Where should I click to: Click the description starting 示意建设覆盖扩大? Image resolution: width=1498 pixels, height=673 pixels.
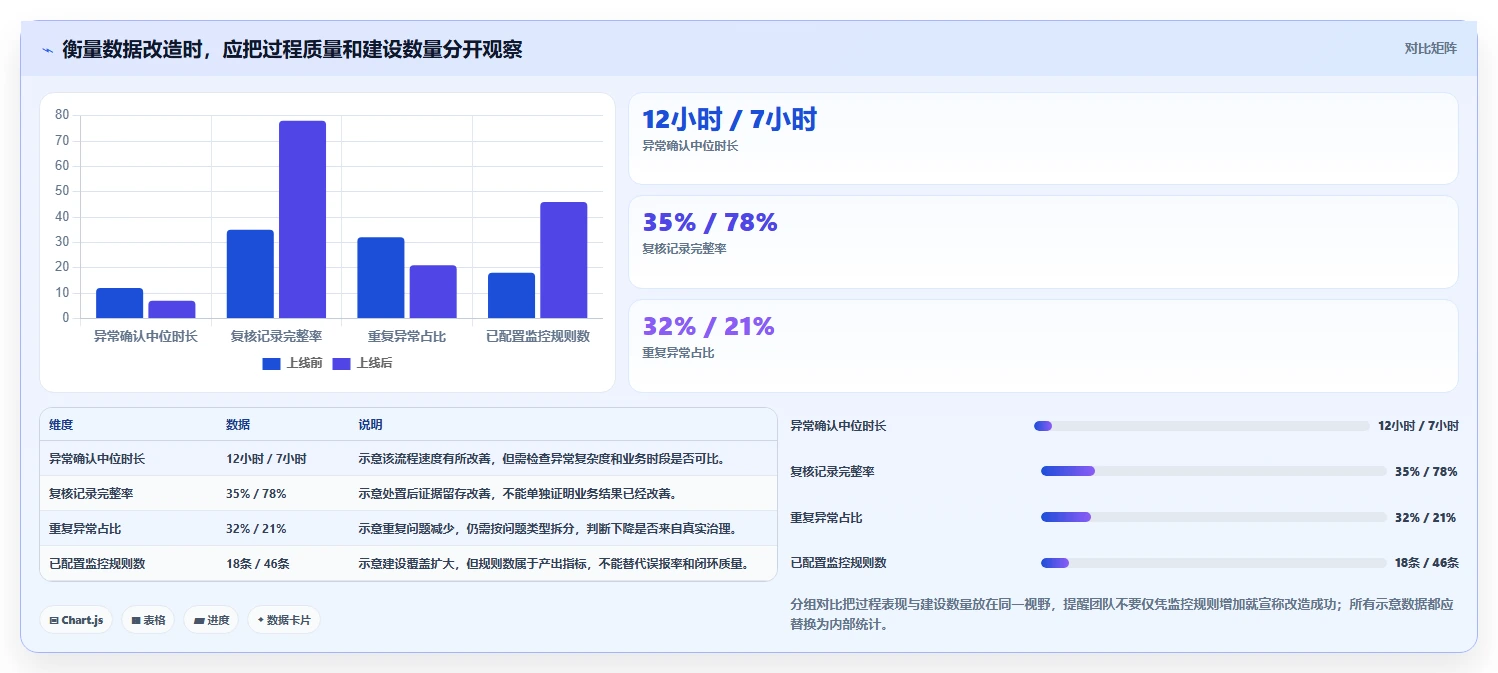pyautogui.click(x=554, y=564)
